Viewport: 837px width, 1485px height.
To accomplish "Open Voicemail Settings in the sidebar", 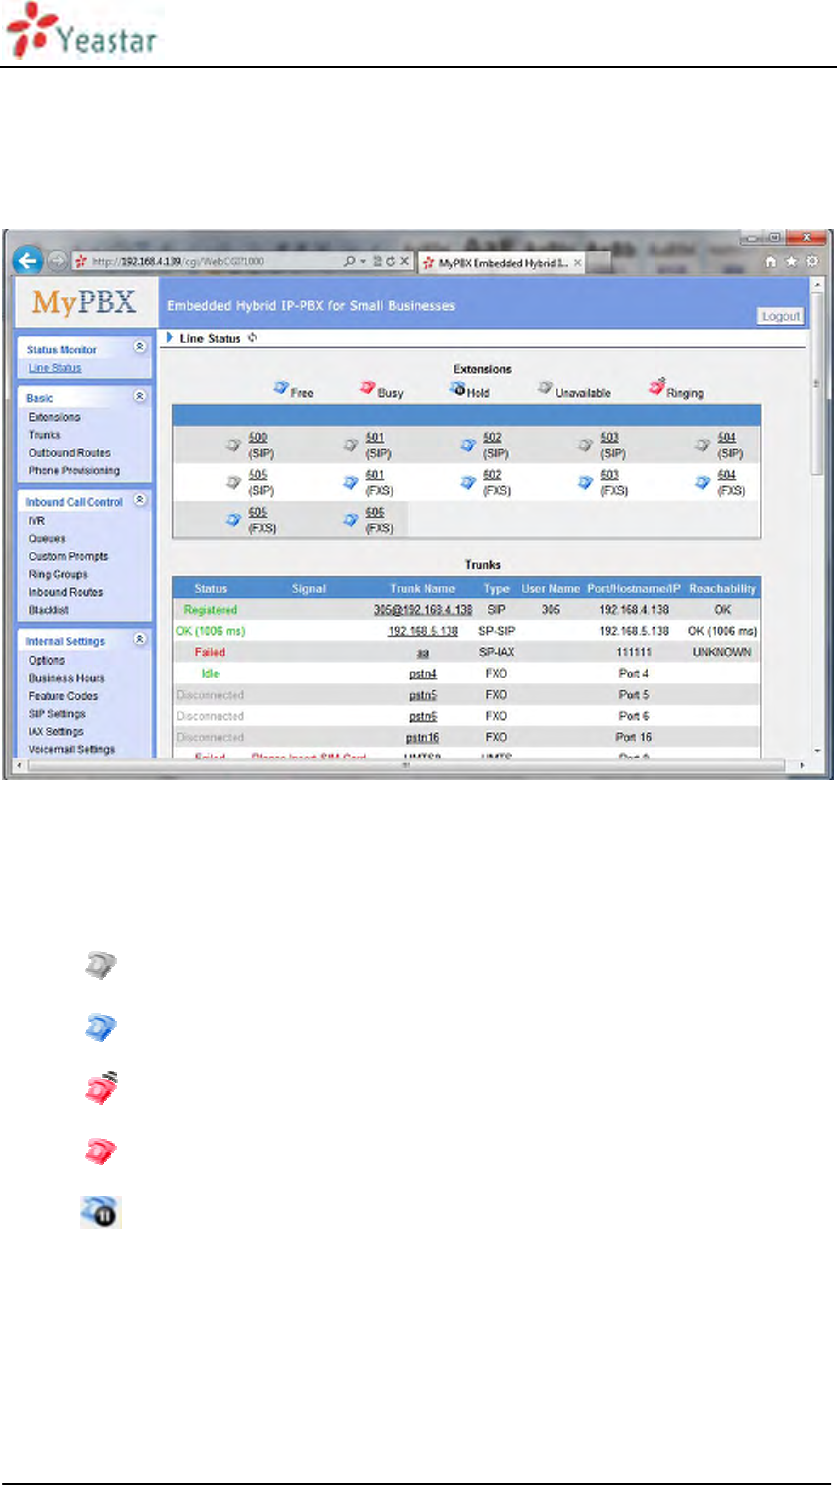I will point(72,749).
